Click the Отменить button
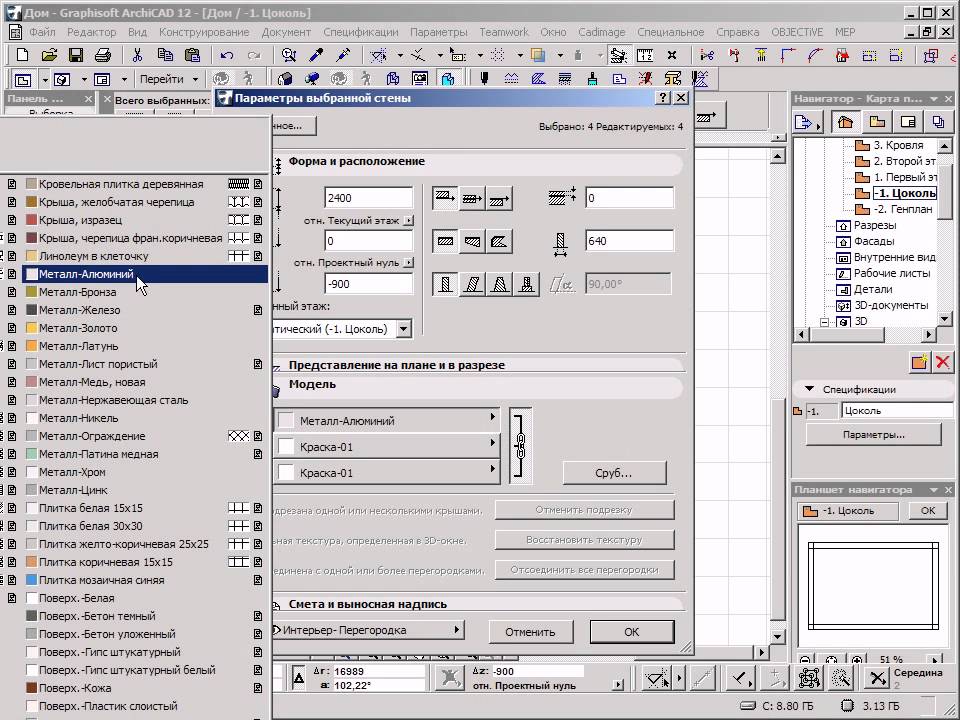The image size is (960, 720). point(530,632)
